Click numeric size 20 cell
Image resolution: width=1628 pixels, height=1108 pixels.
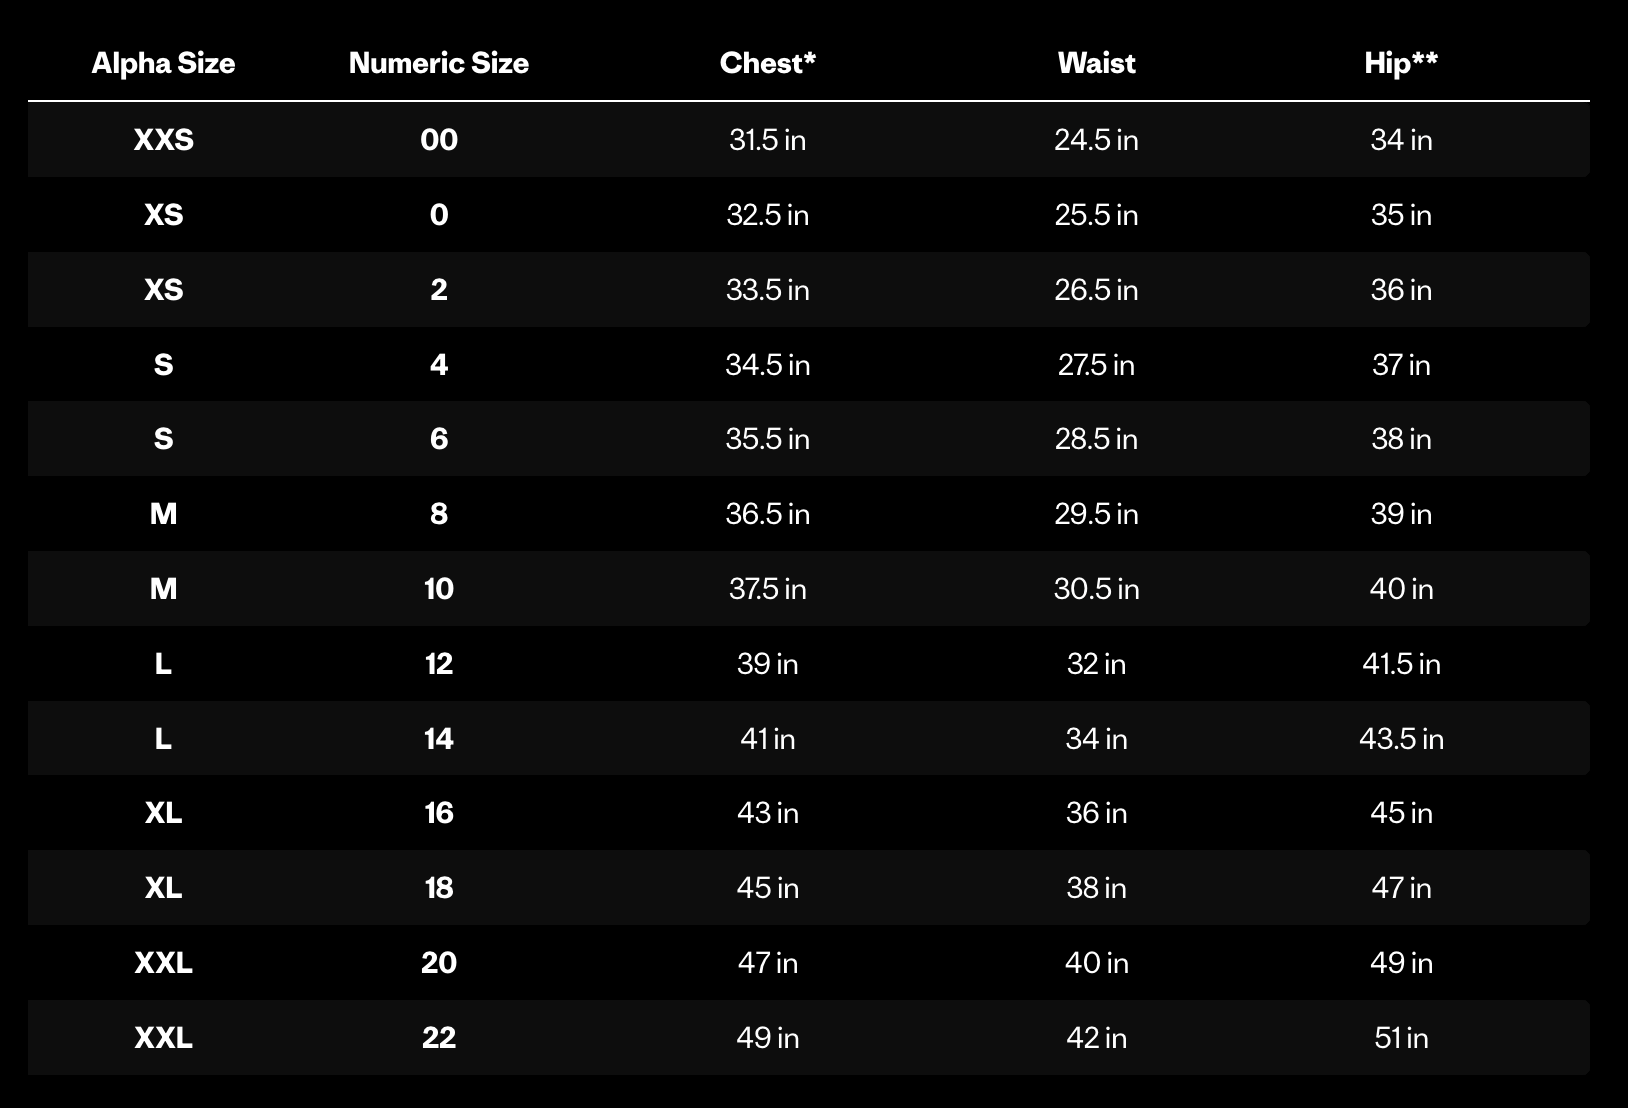pos(439,963)
